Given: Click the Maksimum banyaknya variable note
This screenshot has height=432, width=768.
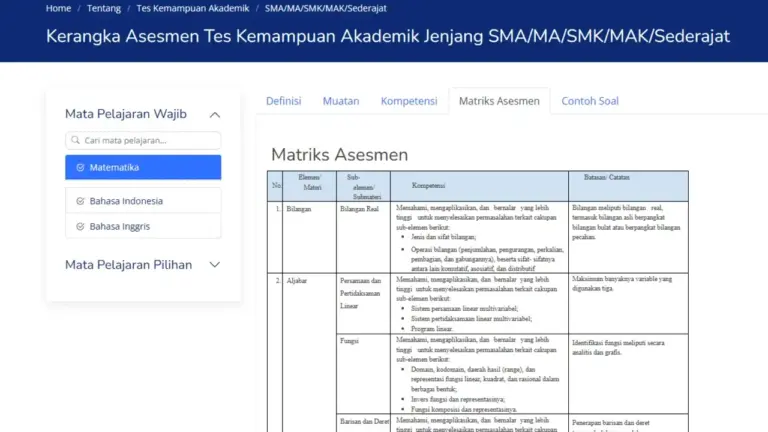Looking at the screenshot, I should coord(622,284).
